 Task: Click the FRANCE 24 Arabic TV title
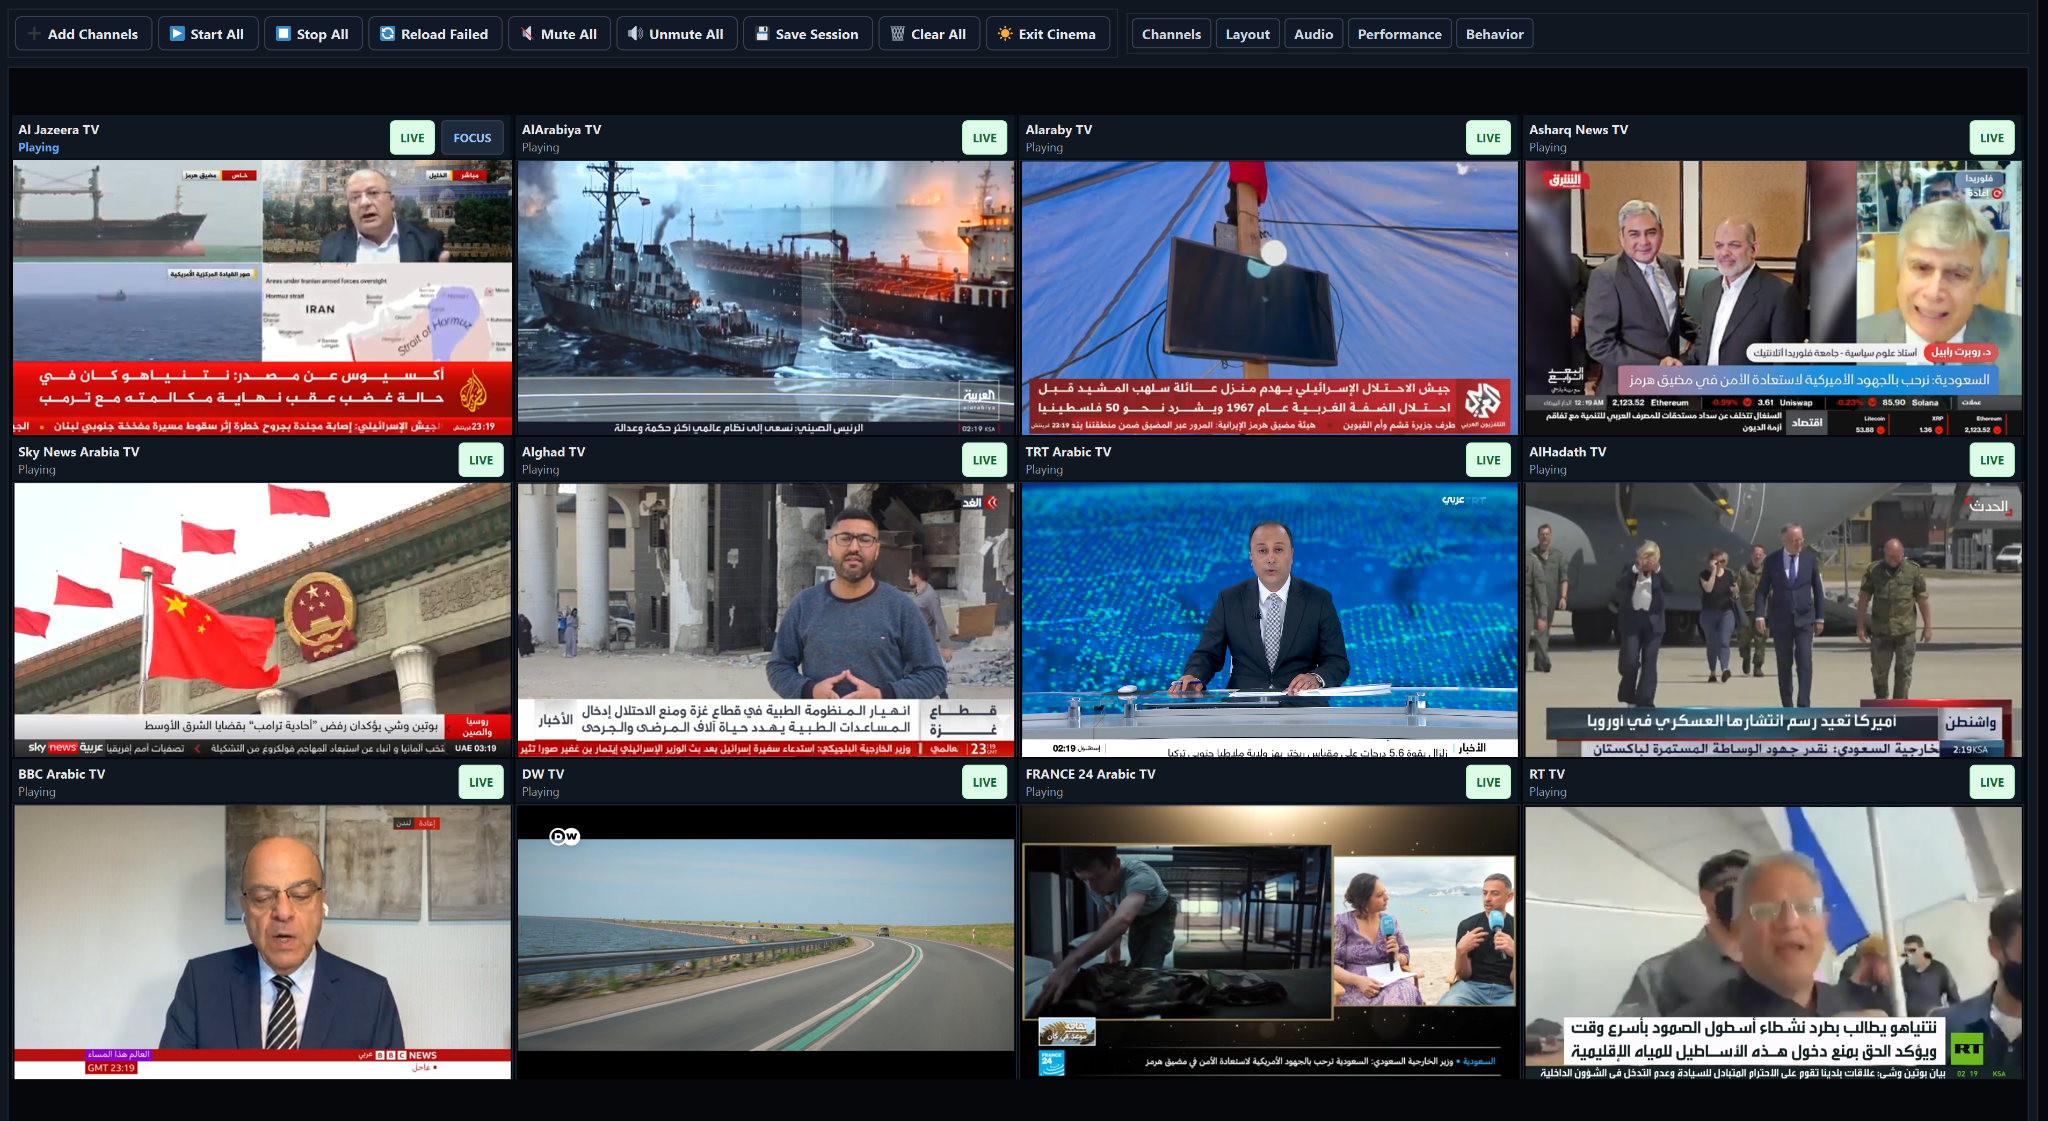click(1090, 774)
